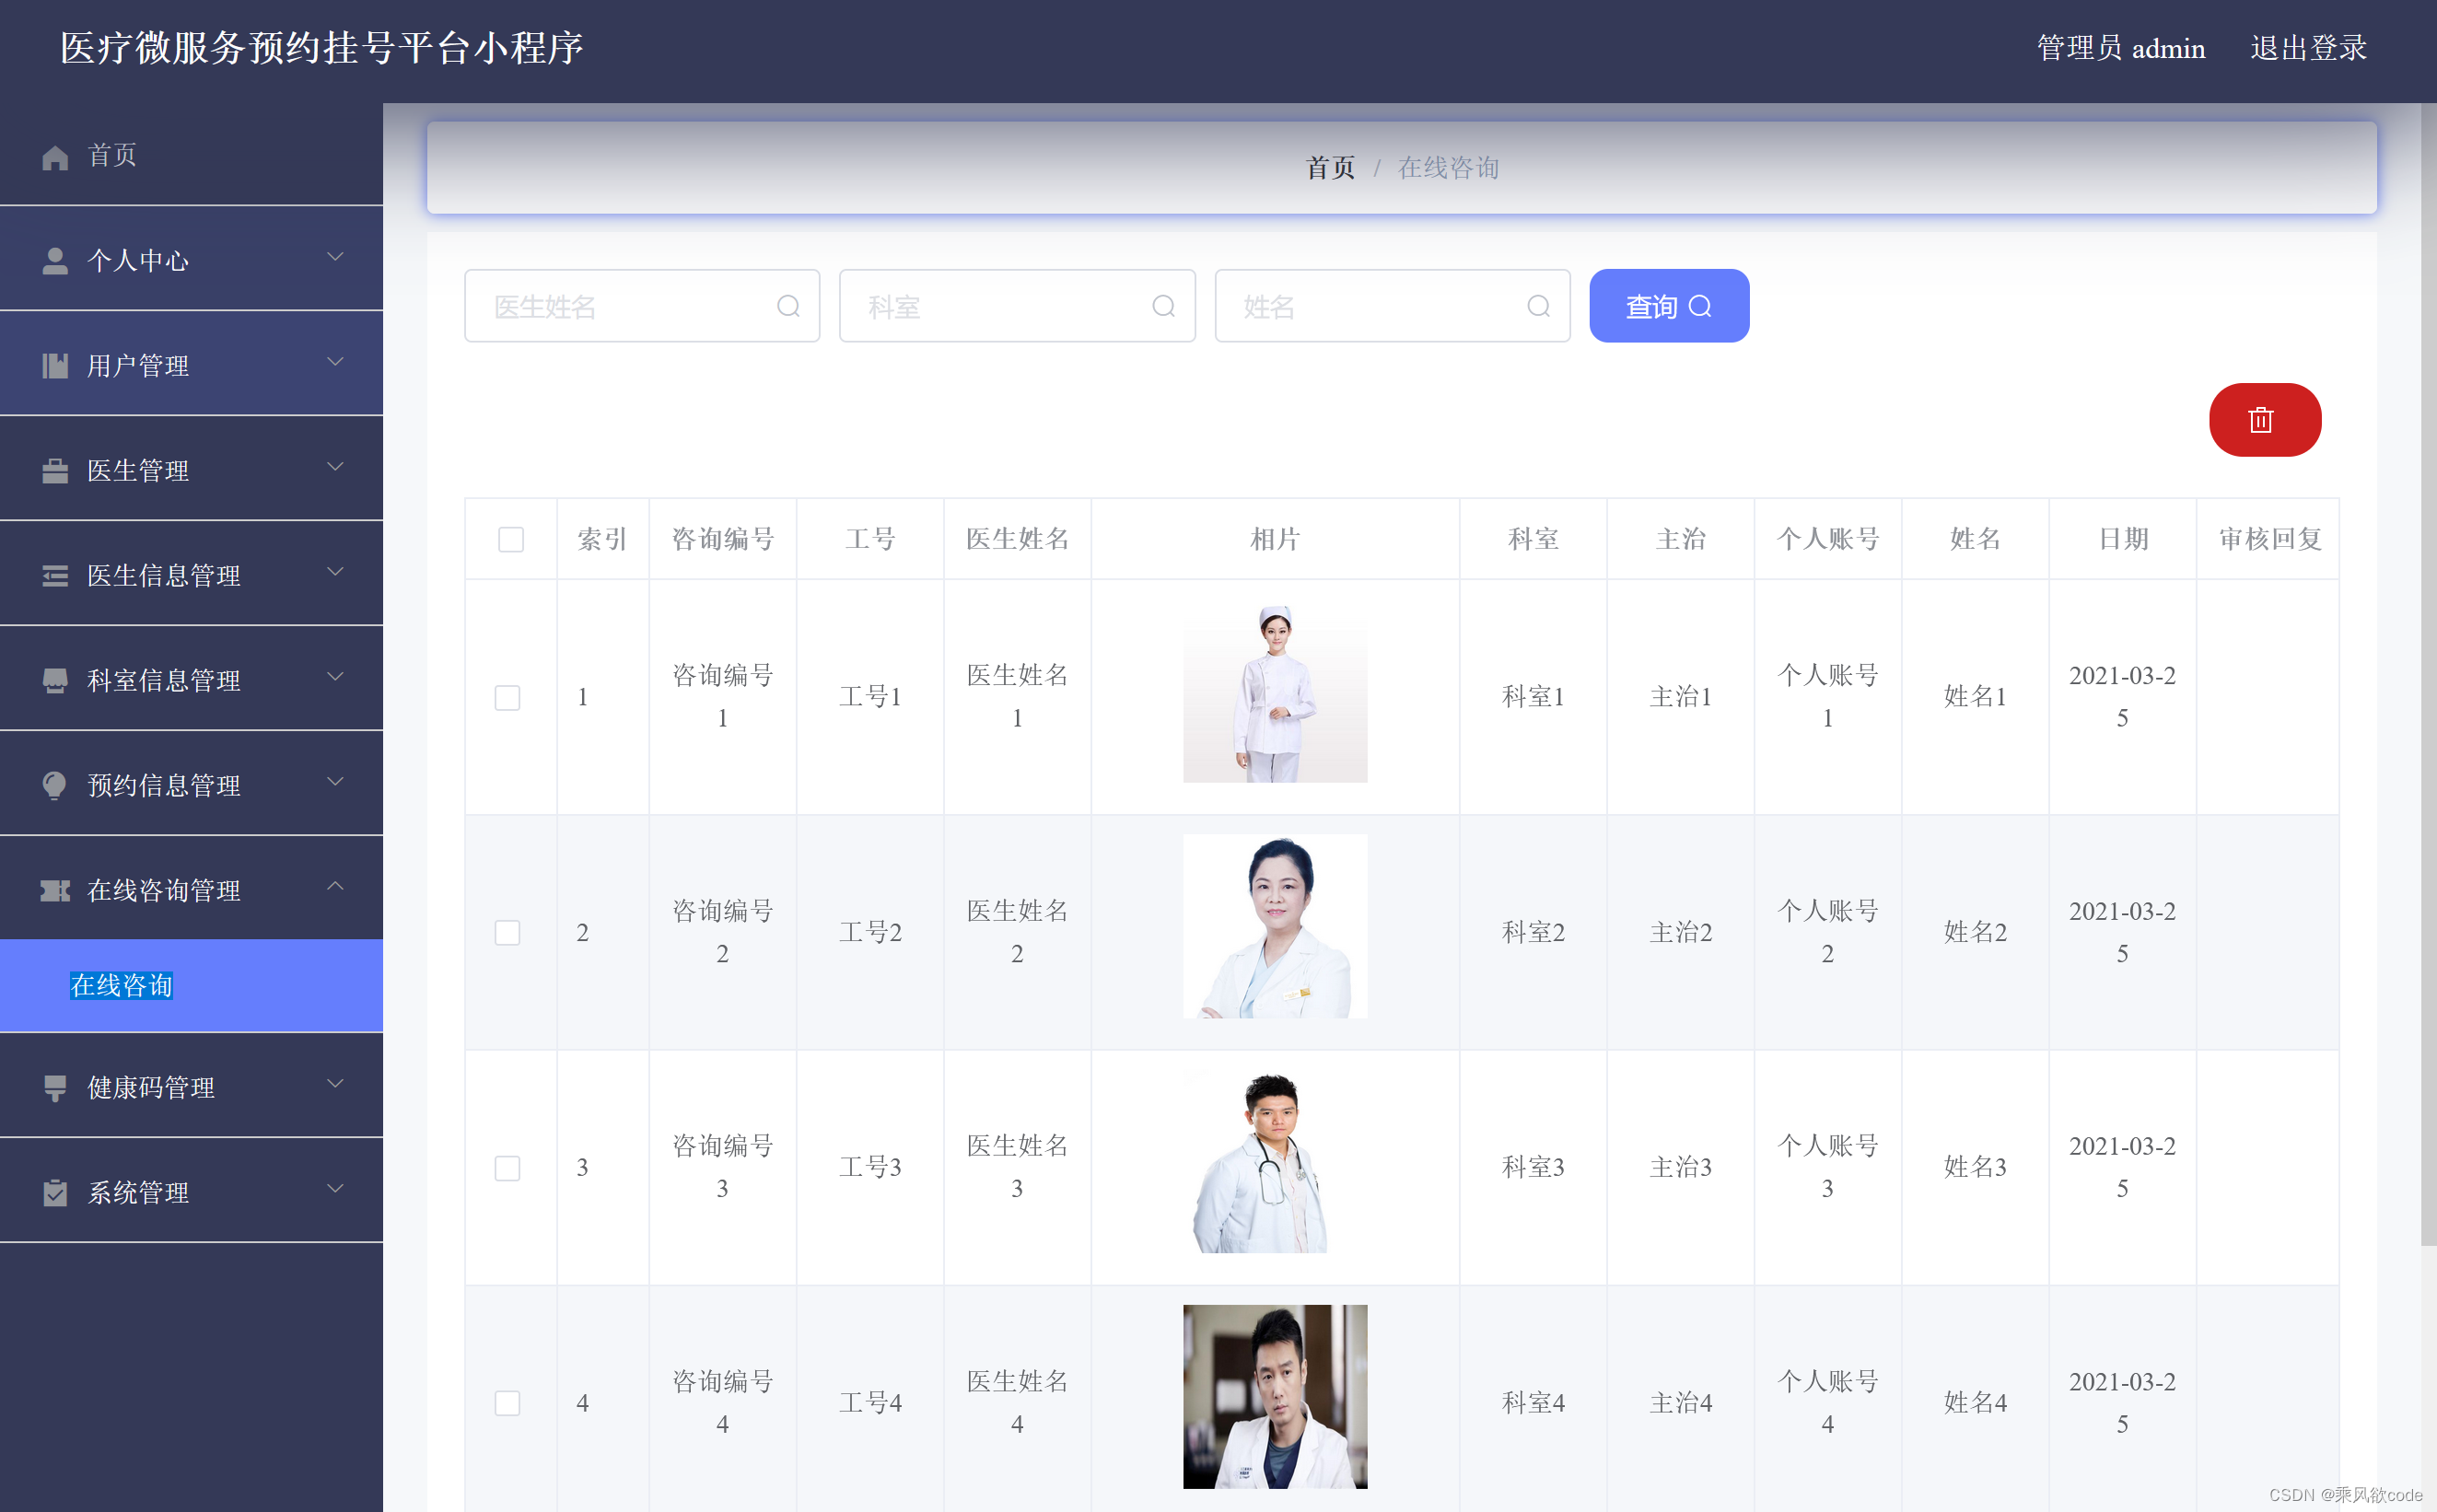
Task: Check the checkbox for row 3
Action: [x=507, y=1168]
